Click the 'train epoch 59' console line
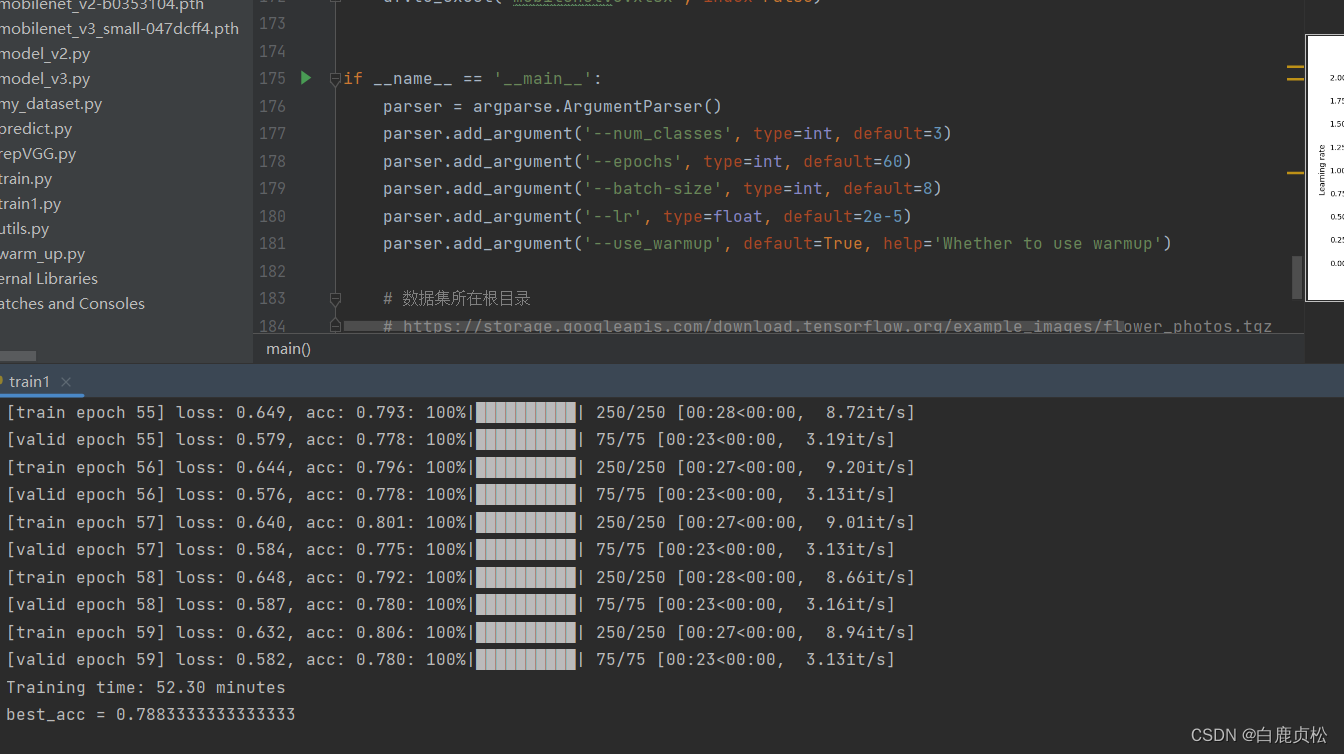 pos(460,632)
